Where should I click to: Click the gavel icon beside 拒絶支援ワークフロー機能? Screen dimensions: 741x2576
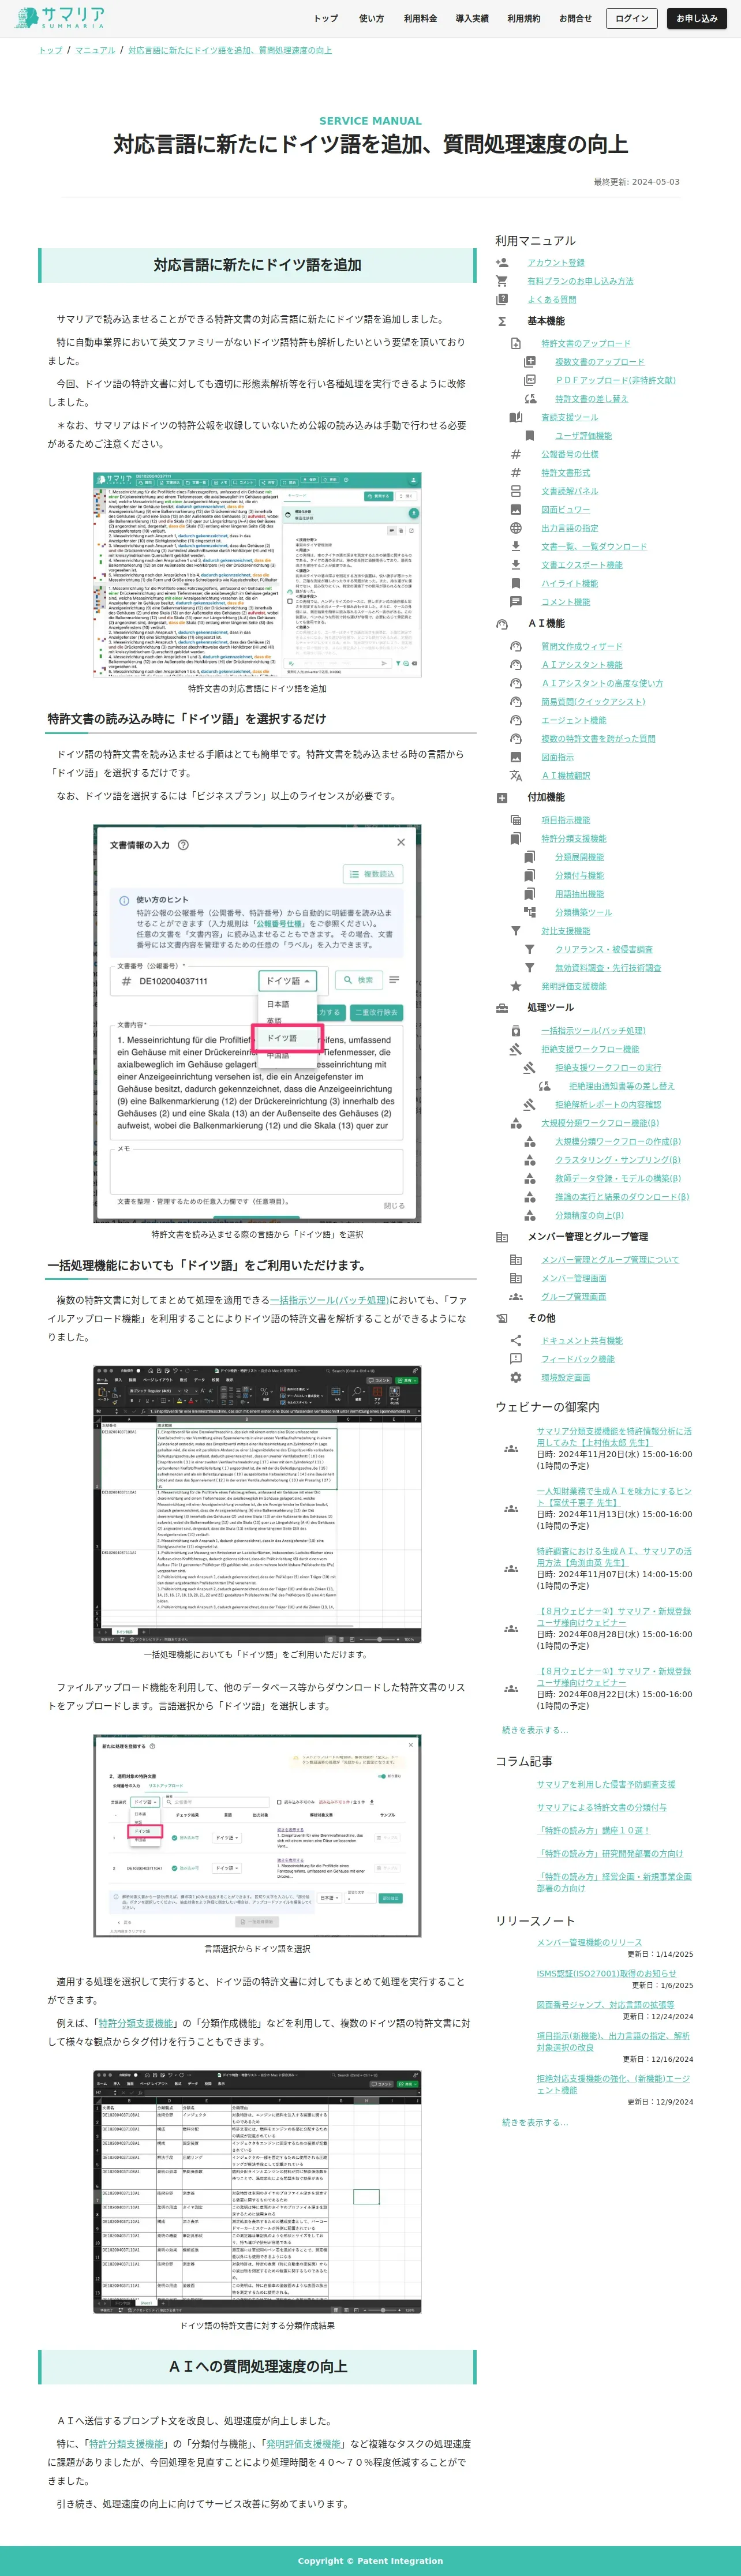point(516,1050)
